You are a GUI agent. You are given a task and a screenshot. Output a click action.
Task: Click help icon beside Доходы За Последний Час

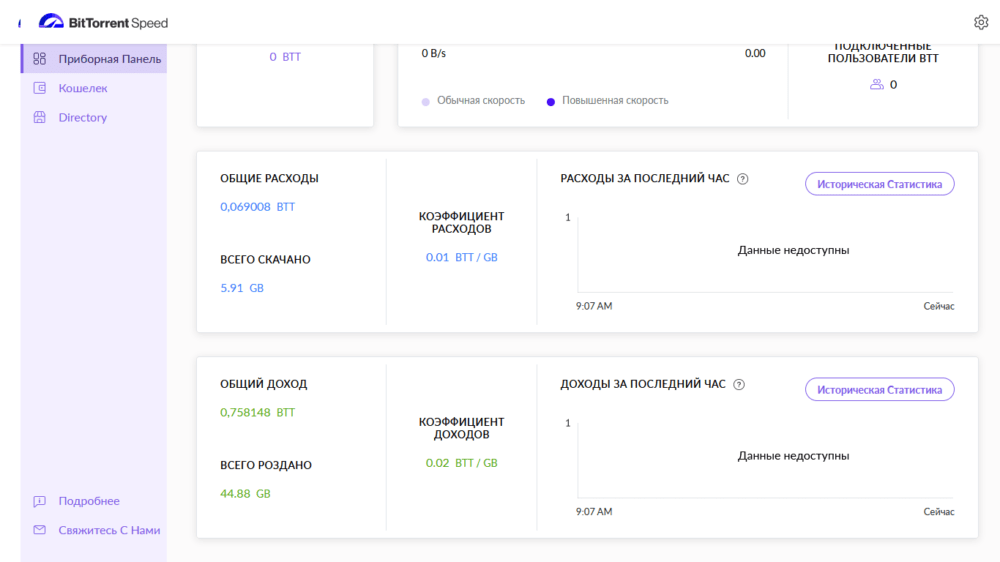pyautogui.click(x=739, y=384)
